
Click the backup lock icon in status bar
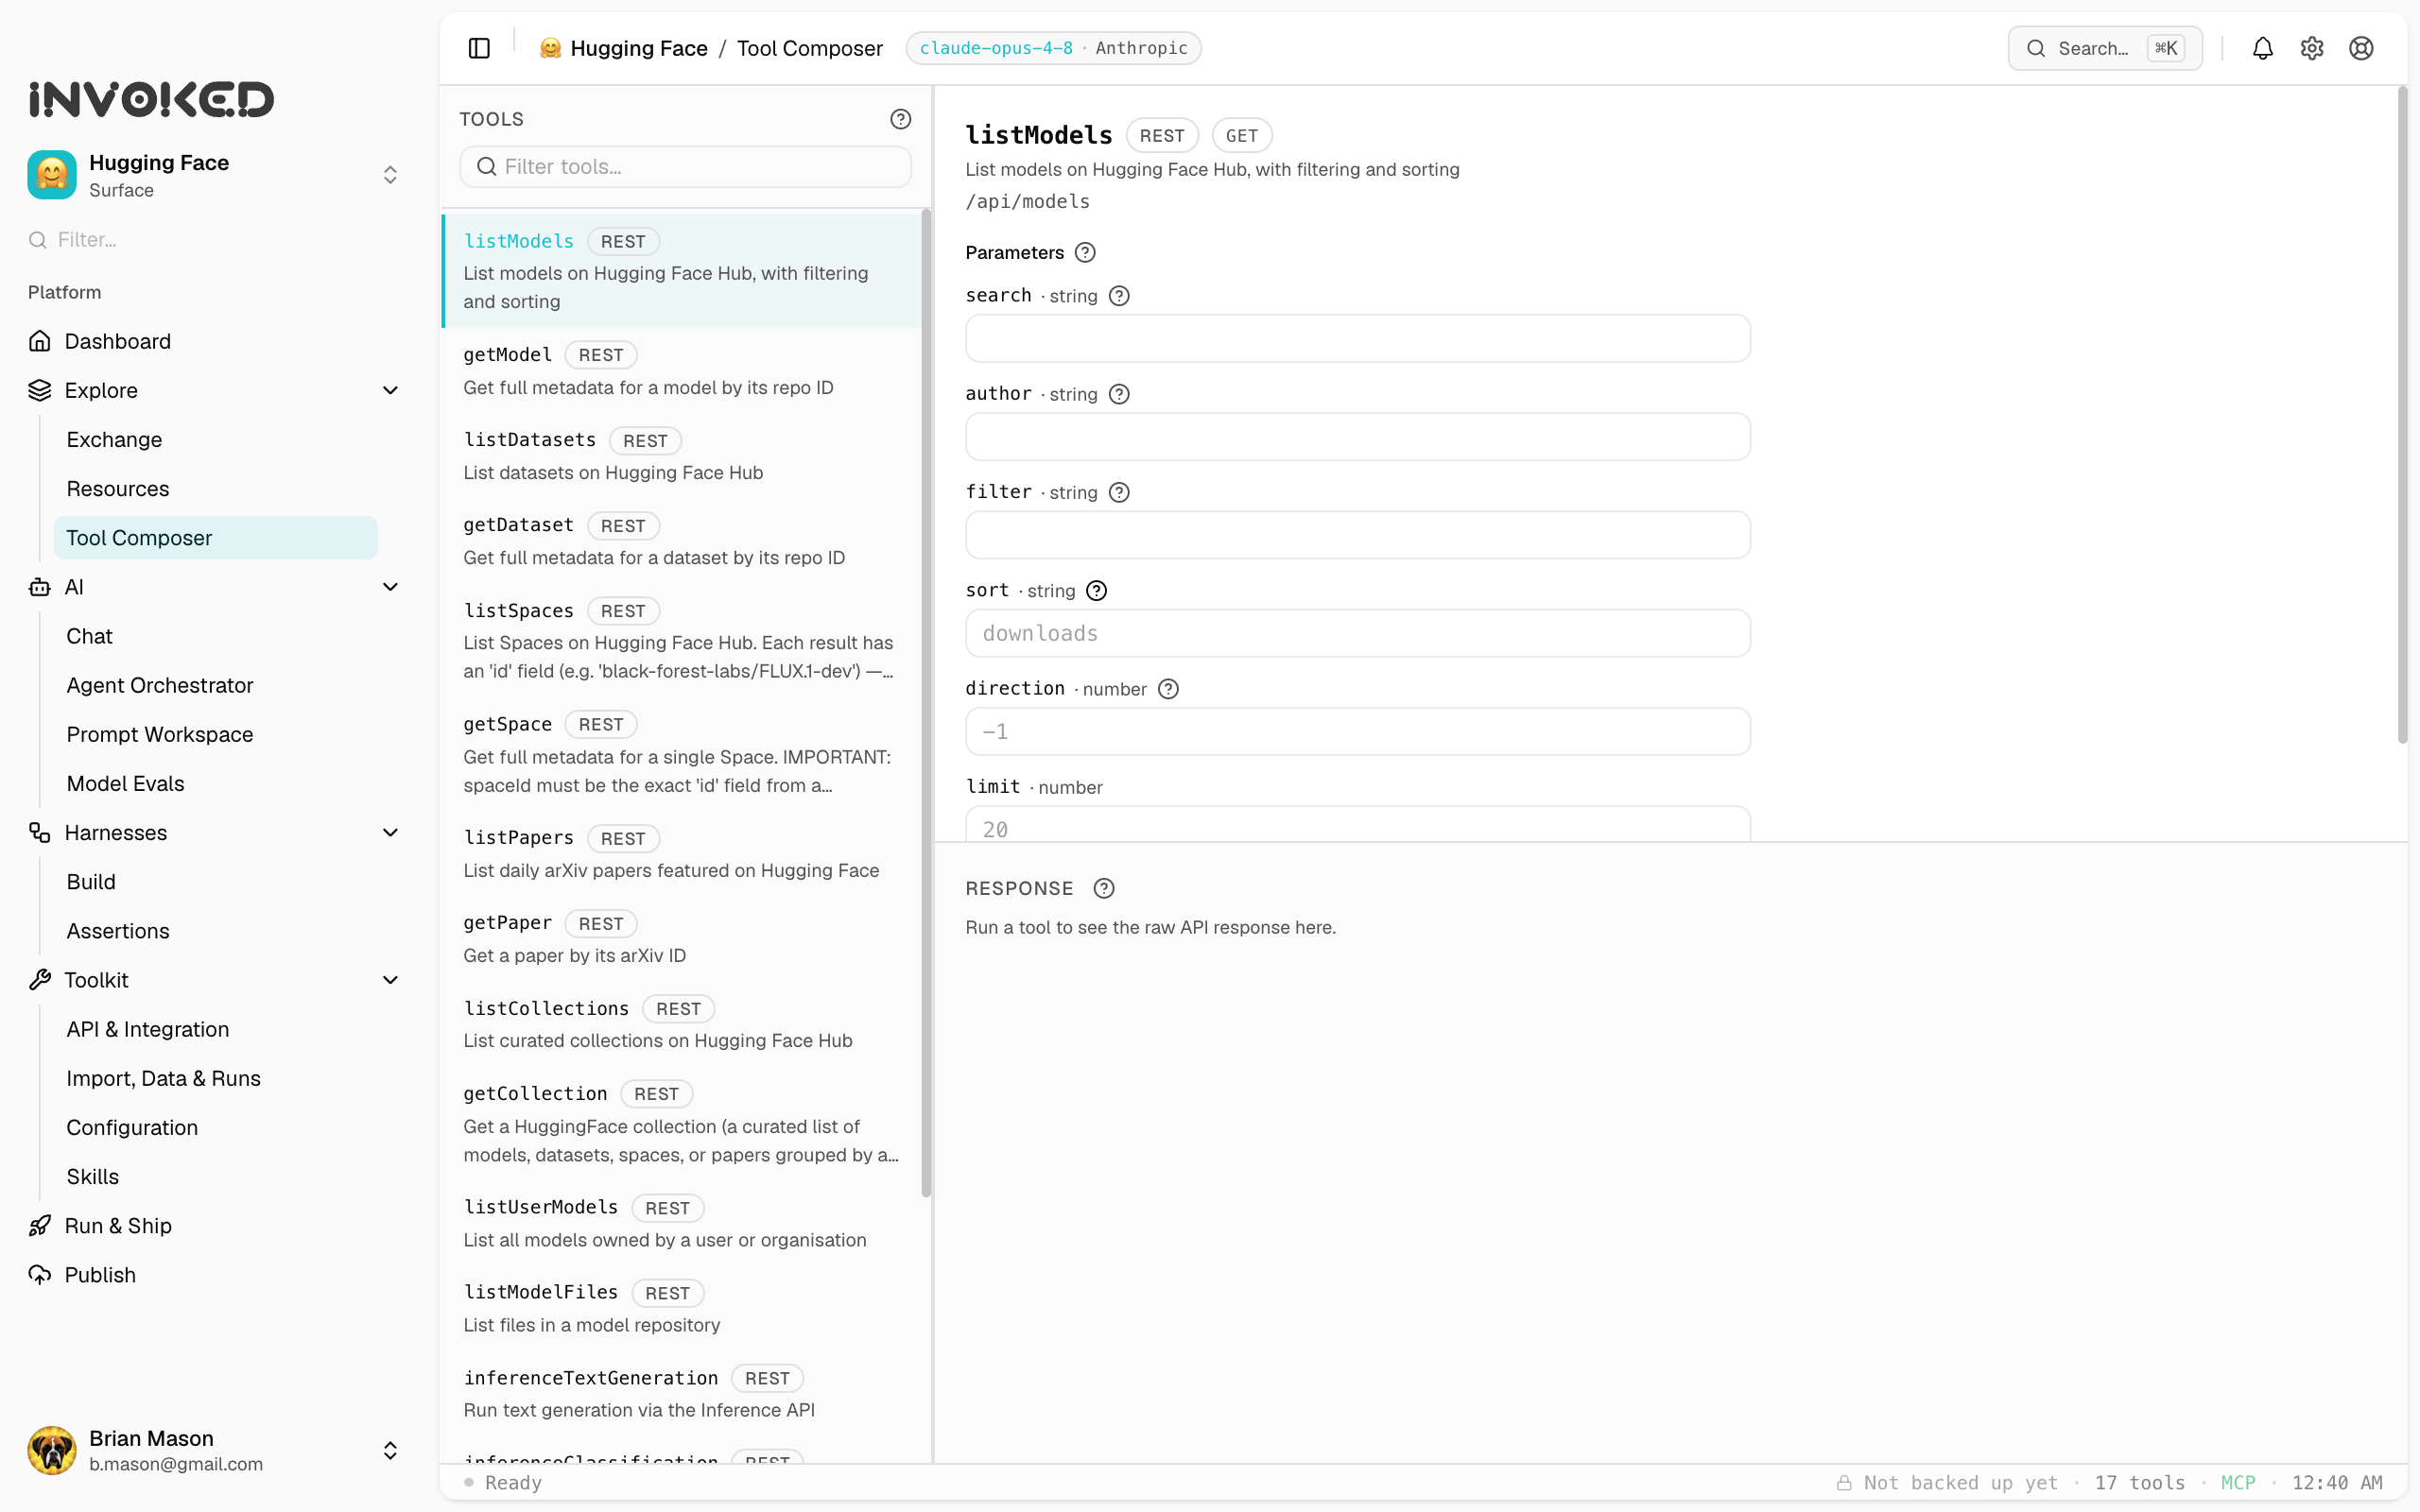1844,1483
